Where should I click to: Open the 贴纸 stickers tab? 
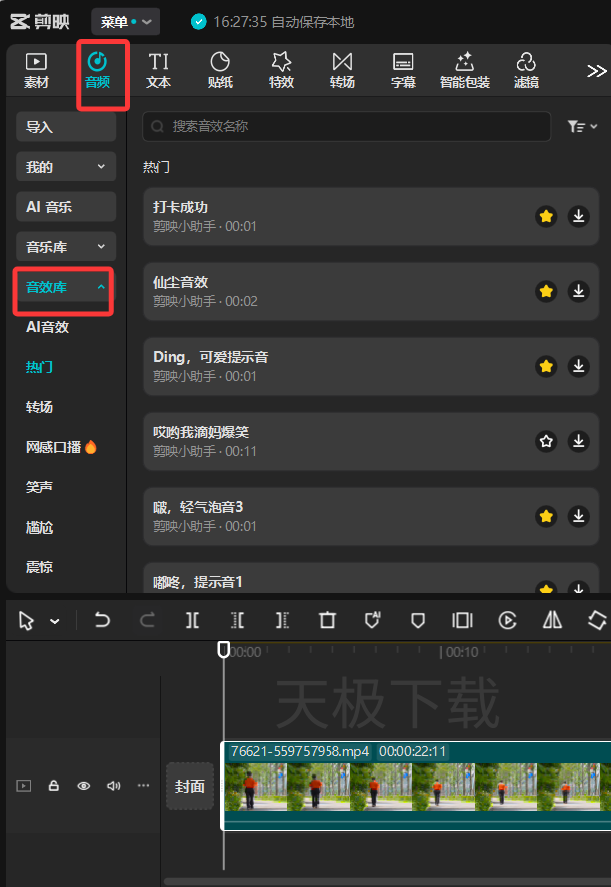[220, 70]
